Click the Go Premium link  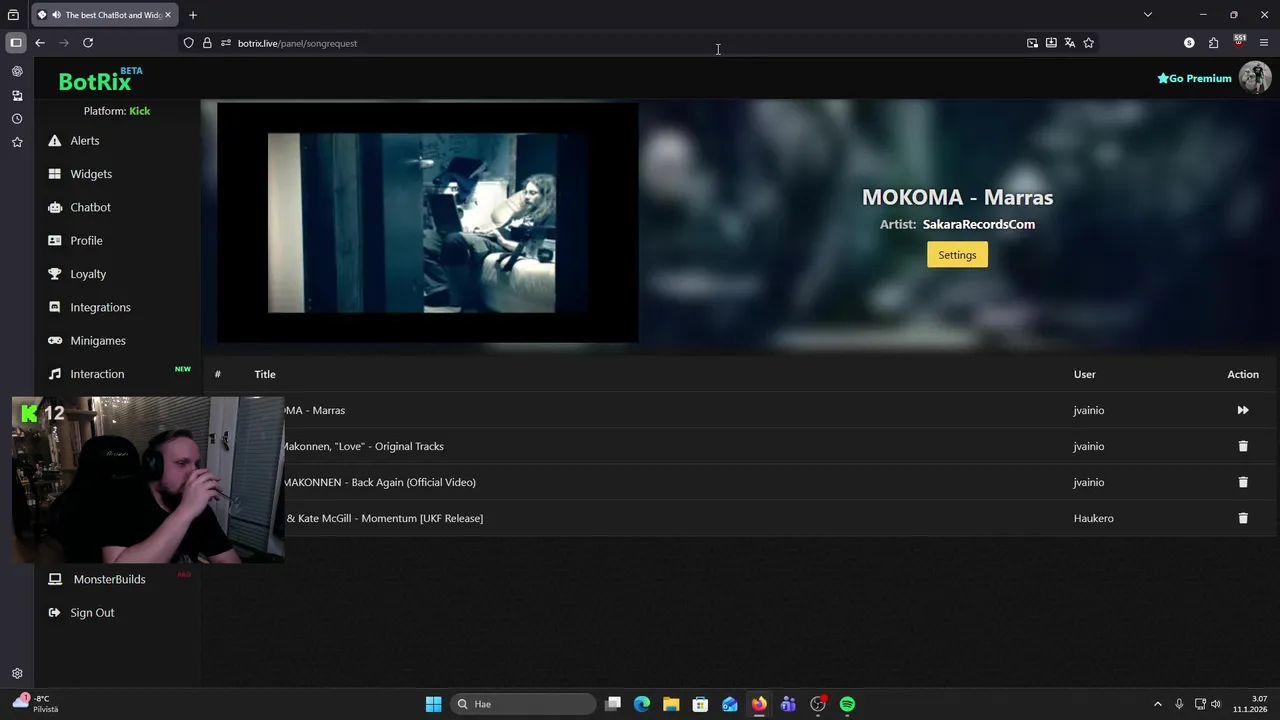click(1194, 78)
